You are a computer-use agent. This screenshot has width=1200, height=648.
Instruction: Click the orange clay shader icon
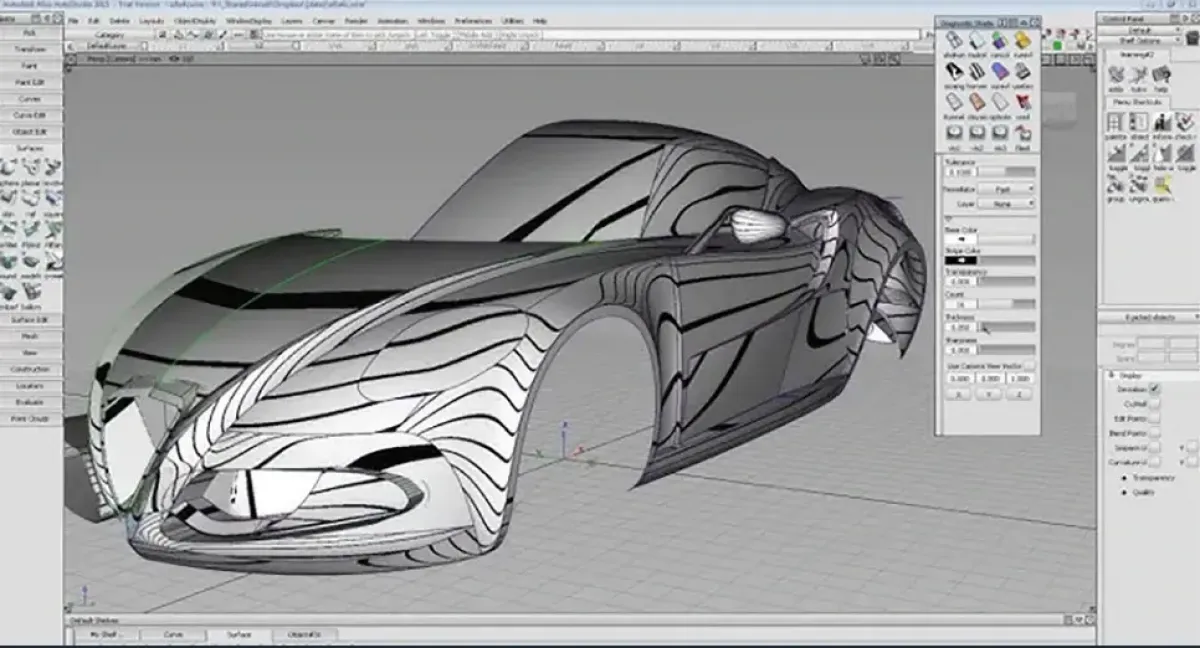click(977, 102)
